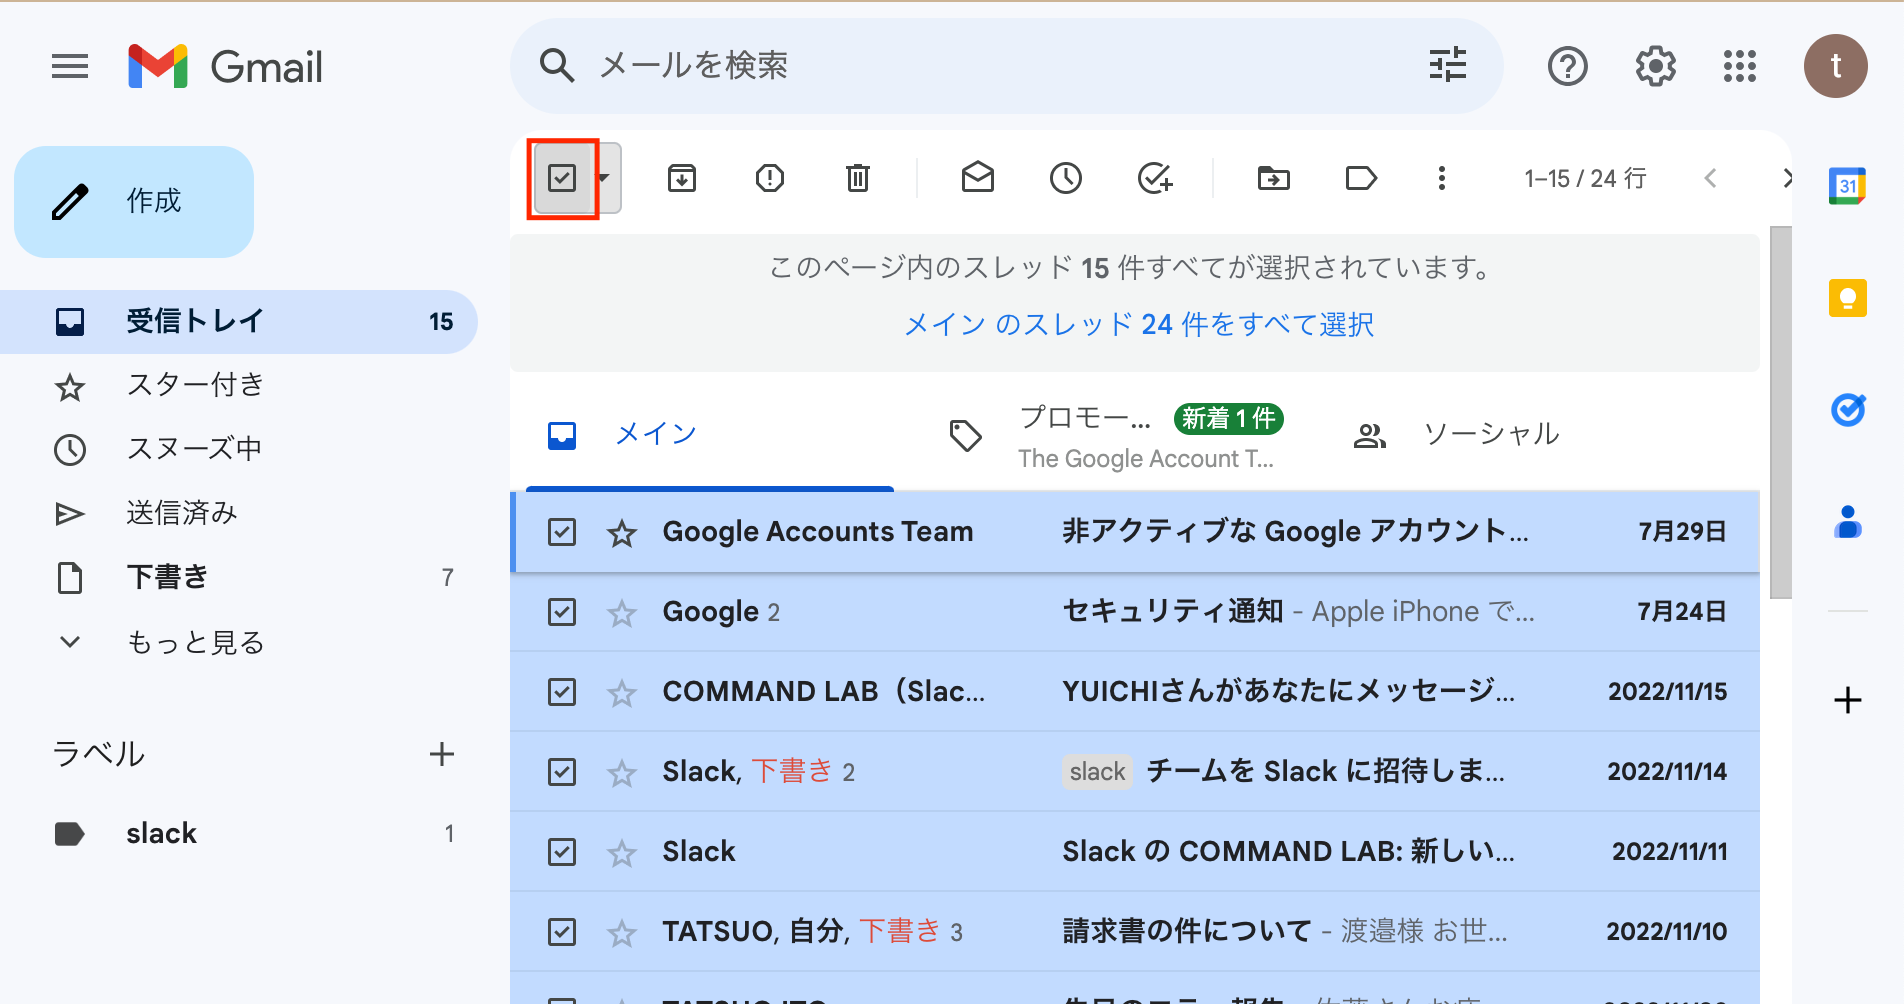Uncheck the COMMAND LAB email row
The image size is (1904, 1004).
[x=562, y=692]
